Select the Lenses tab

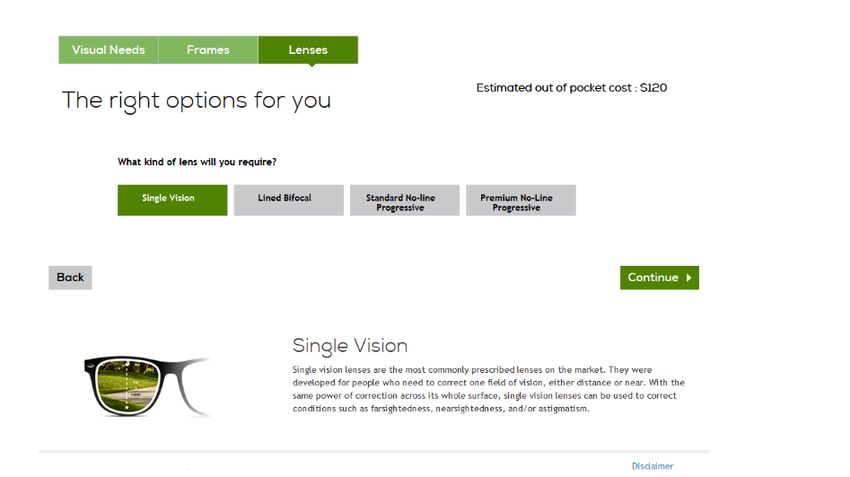pos(308,50)
